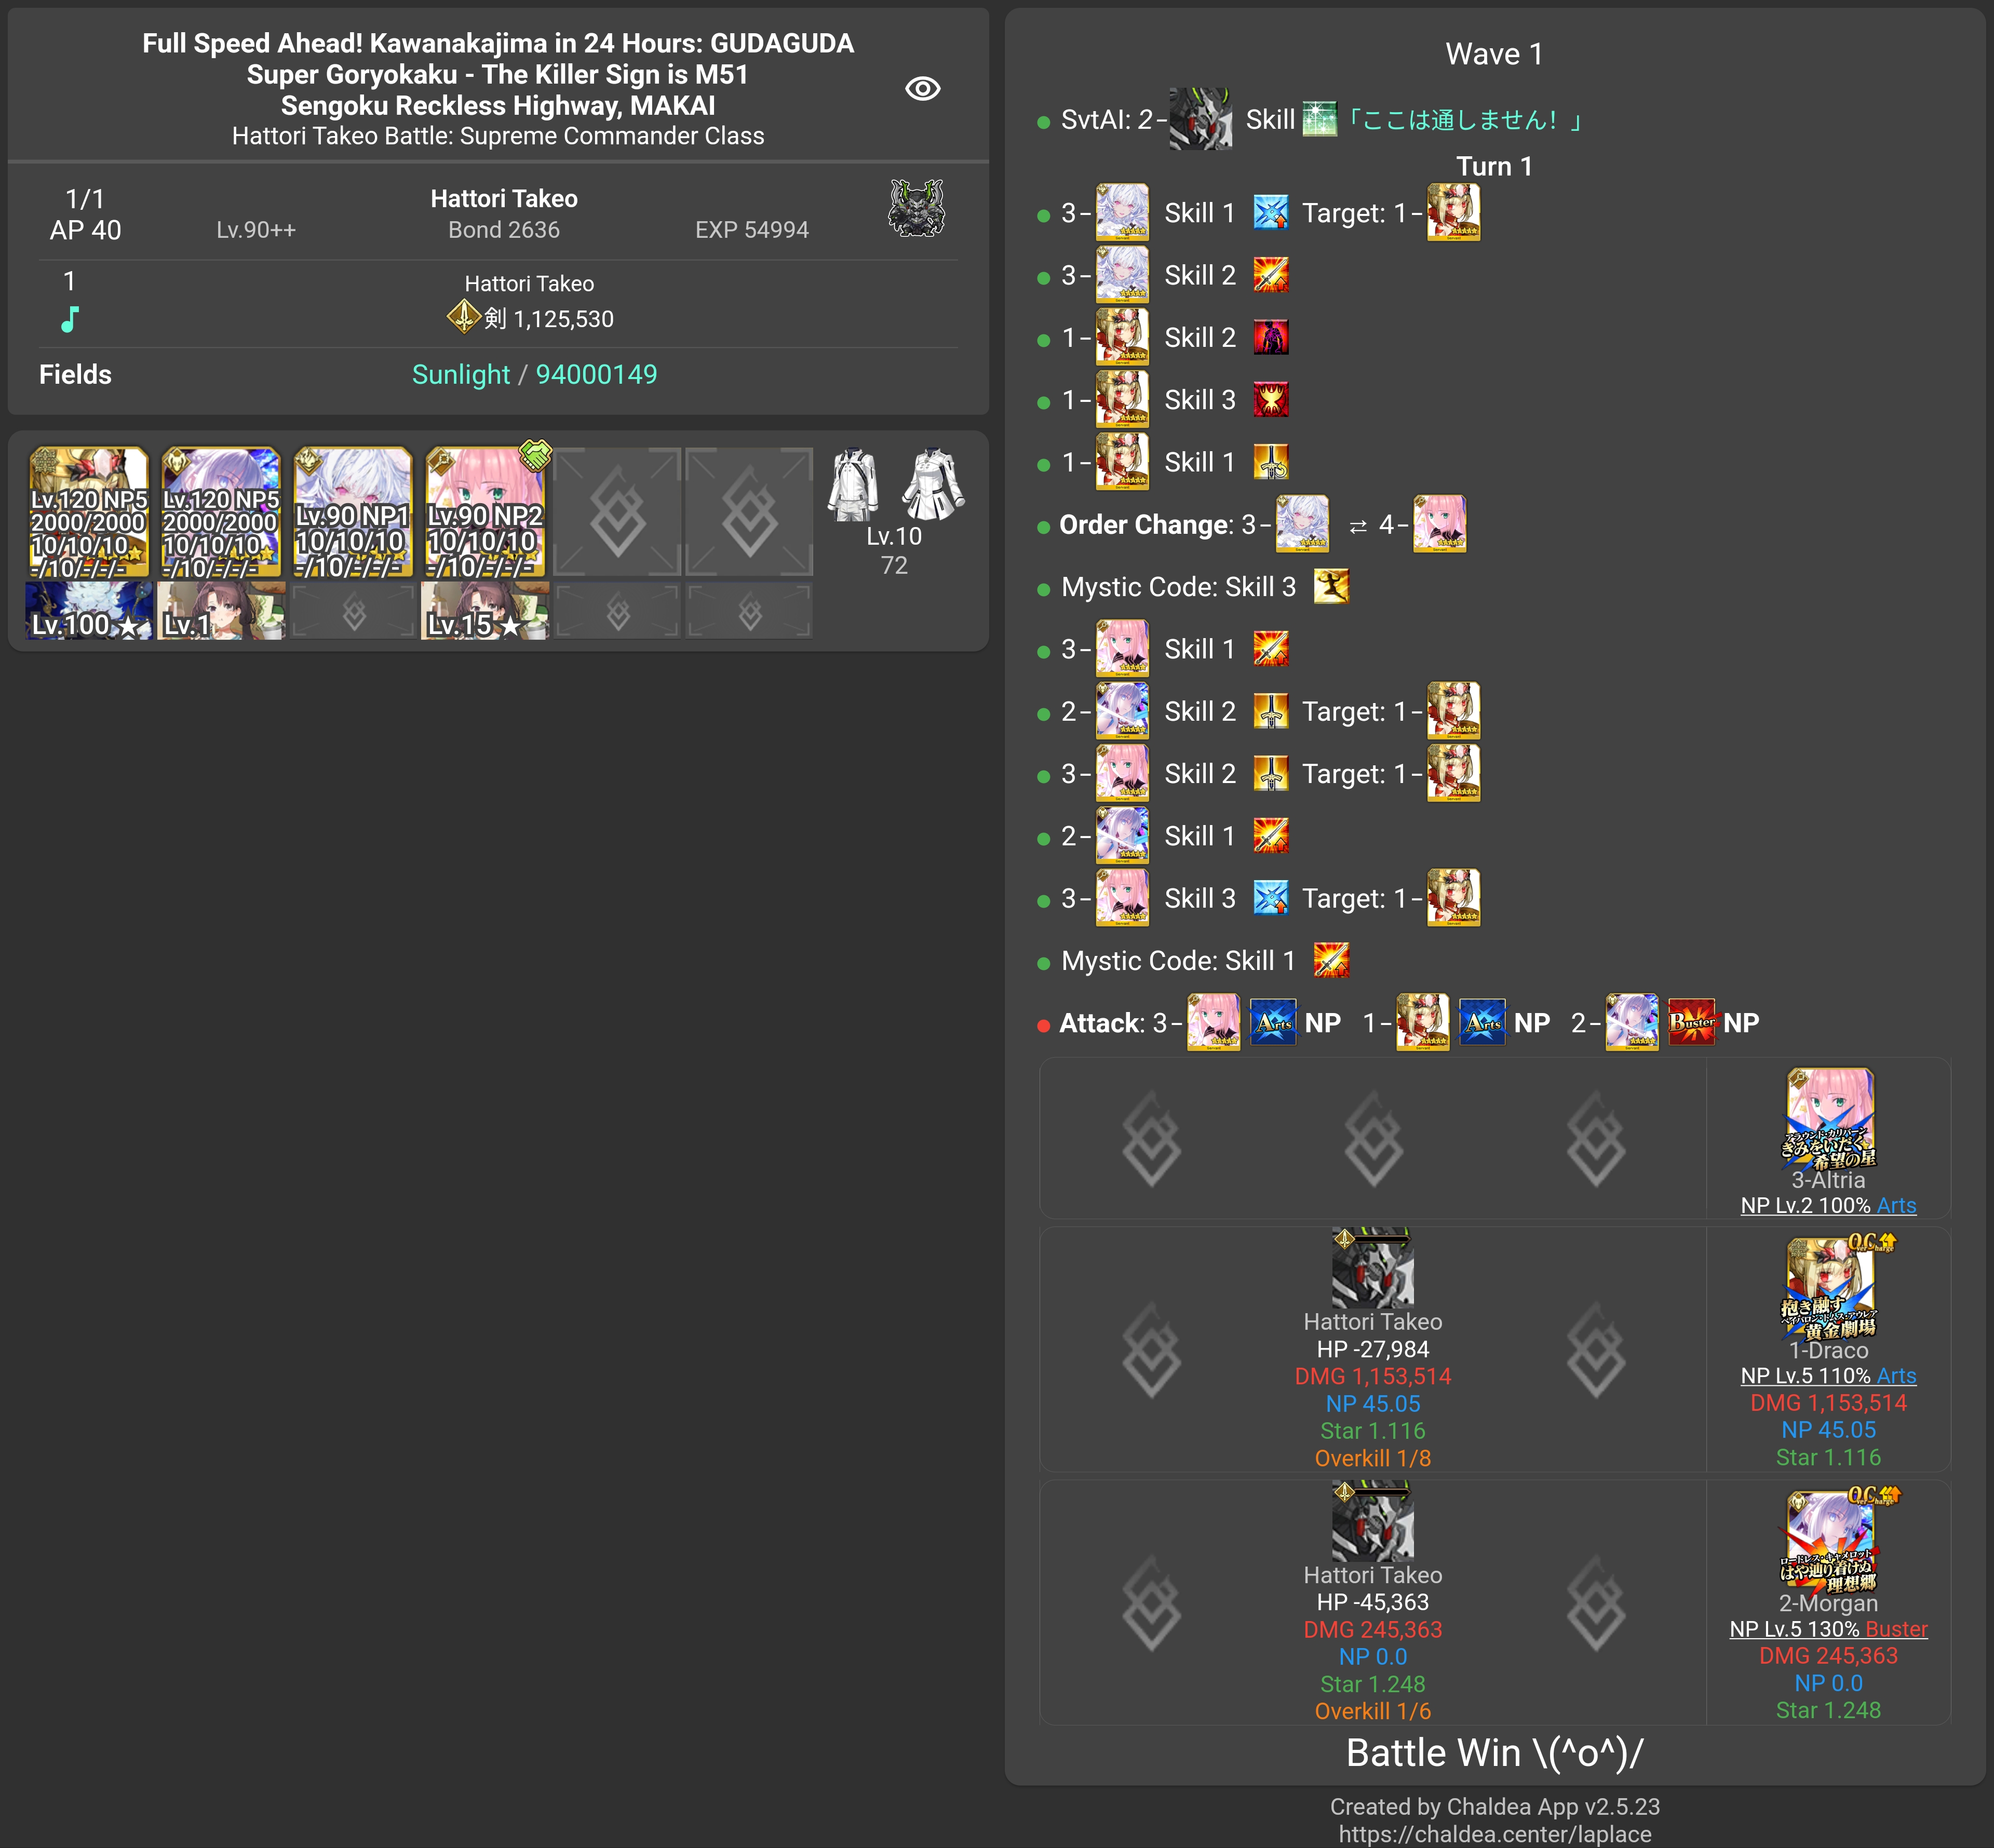Click the green music note icon

point(69,320)
